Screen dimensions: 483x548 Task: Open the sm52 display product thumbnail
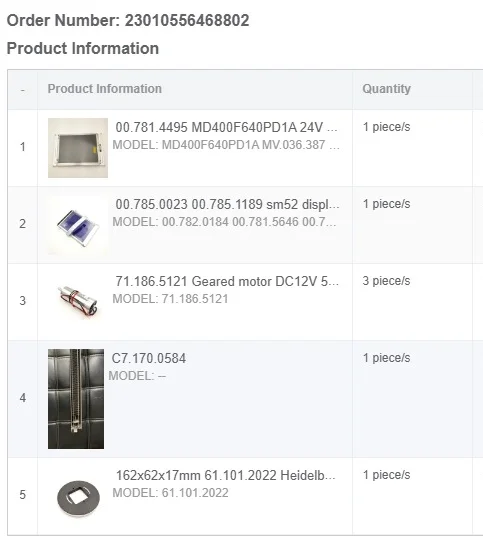(78, 225)
